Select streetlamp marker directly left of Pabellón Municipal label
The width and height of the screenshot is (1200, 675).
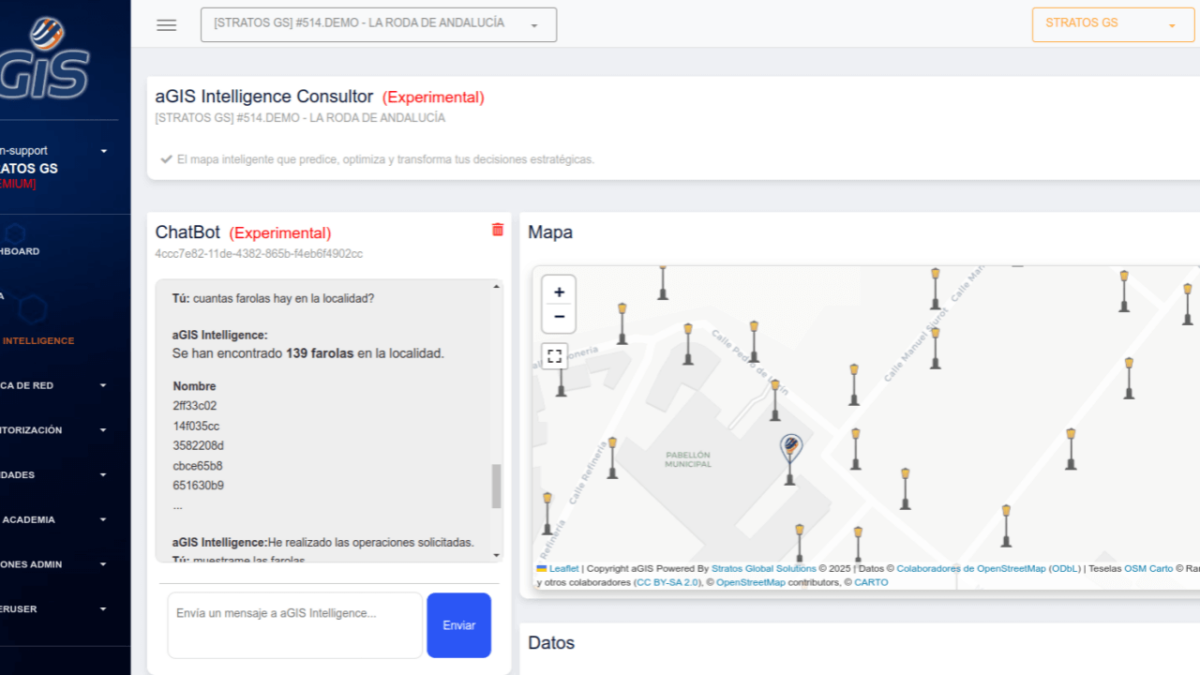tap(612, 456)
